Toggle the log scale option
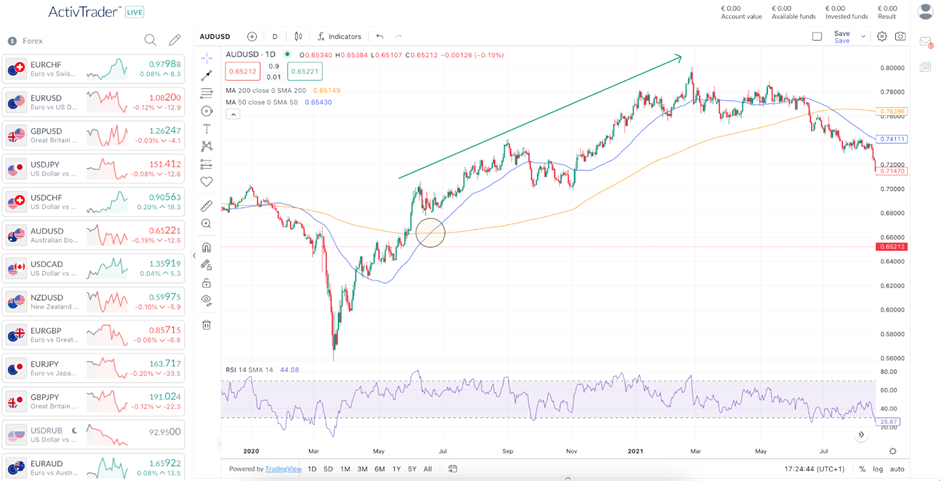Screen dimensions: 940x481 (x=877, y=469)
